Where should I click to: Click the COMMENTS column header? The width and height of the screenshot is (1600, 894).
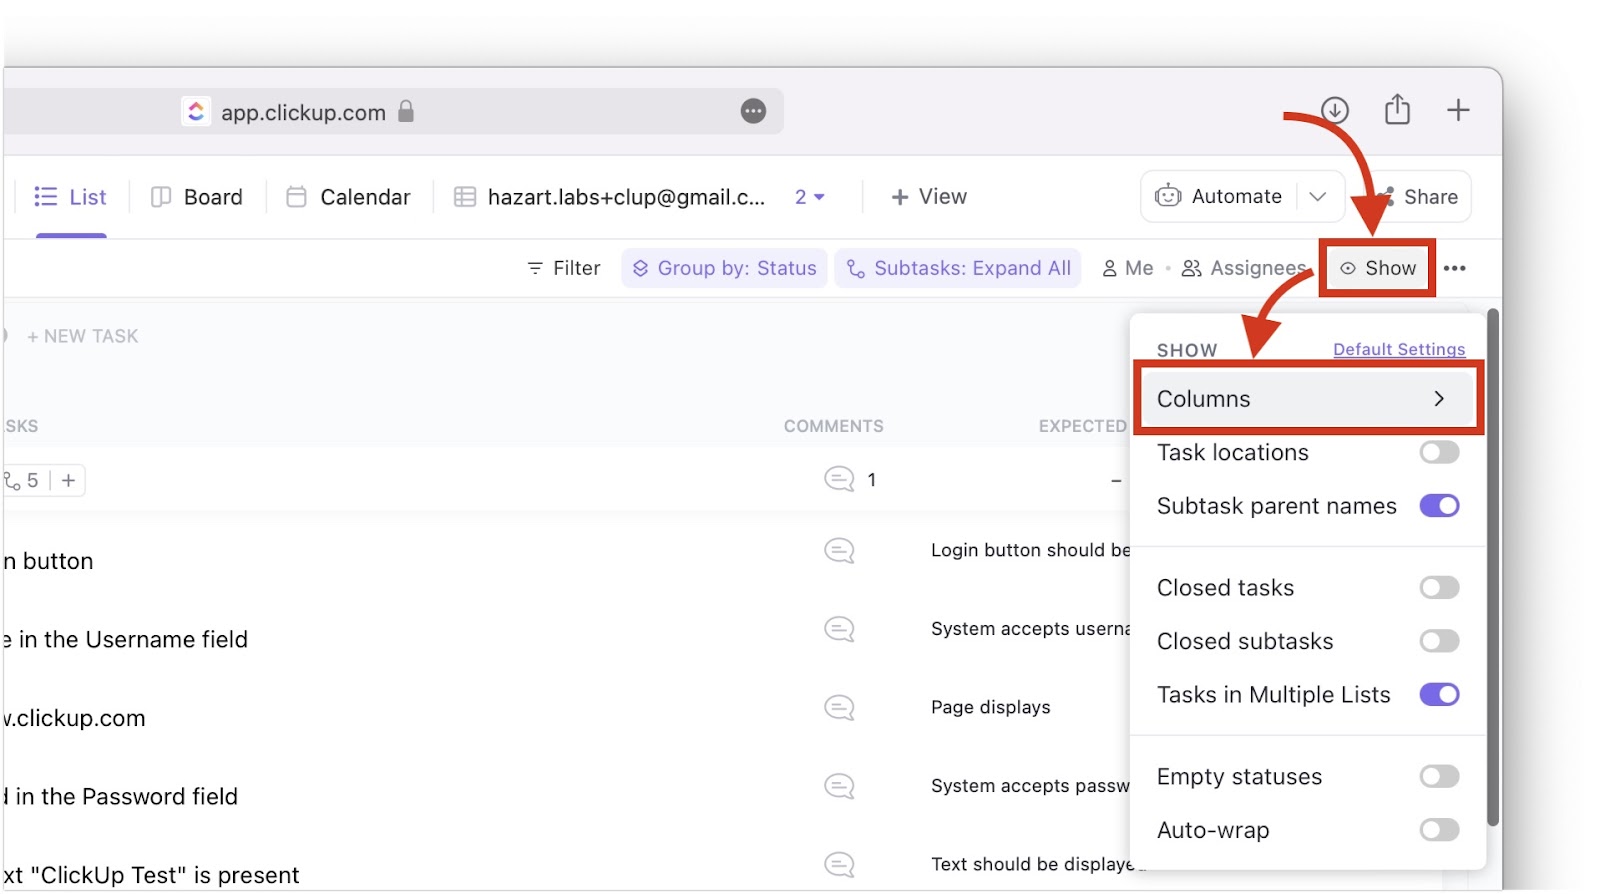click(833, 426)
